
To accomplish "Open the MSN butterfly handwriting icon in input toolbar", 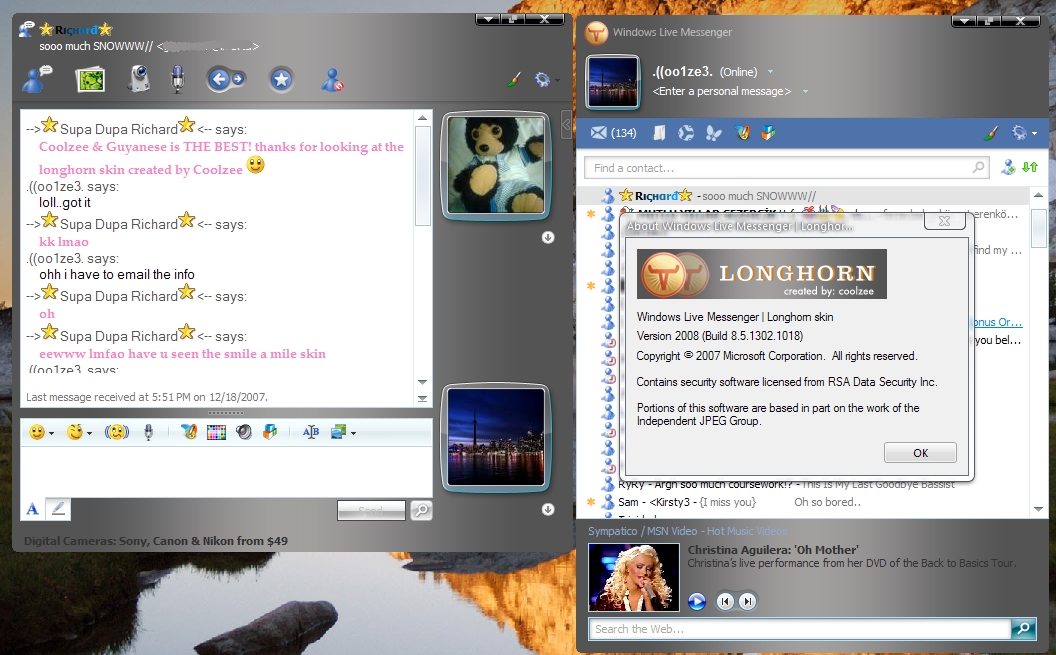I will click(x=189, y=432).
